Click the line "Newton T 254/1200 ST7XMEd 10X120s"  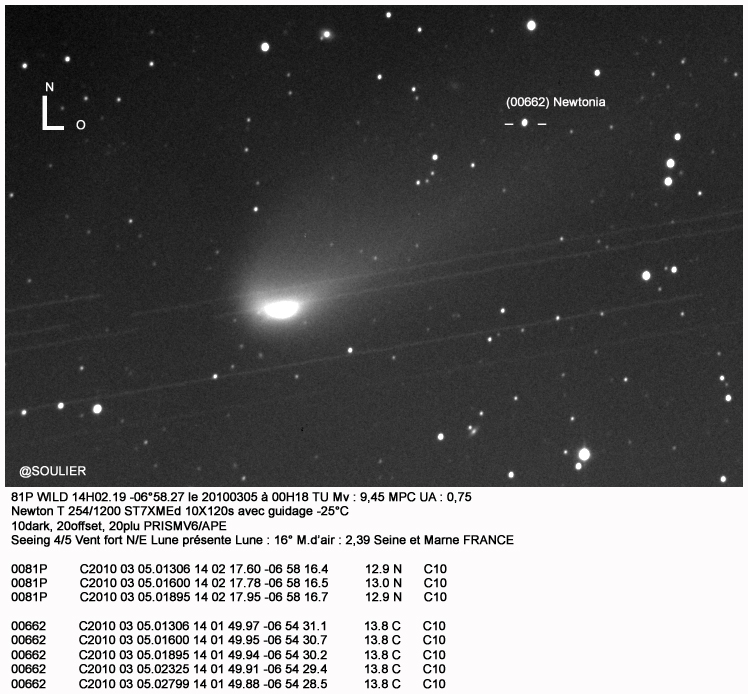[180, 511]
